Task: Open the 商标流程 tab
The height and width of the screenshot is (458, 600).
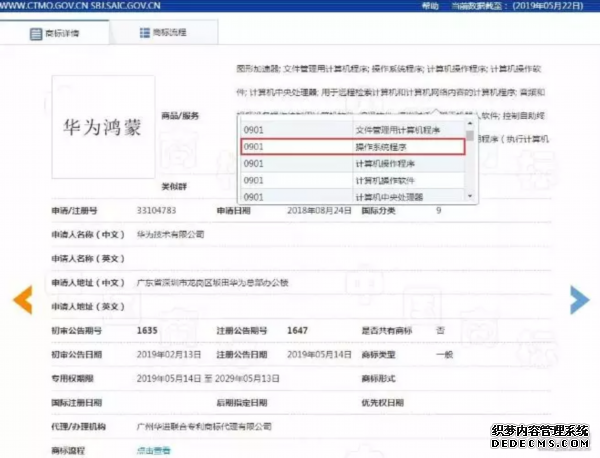Action: tap(164, 33)
